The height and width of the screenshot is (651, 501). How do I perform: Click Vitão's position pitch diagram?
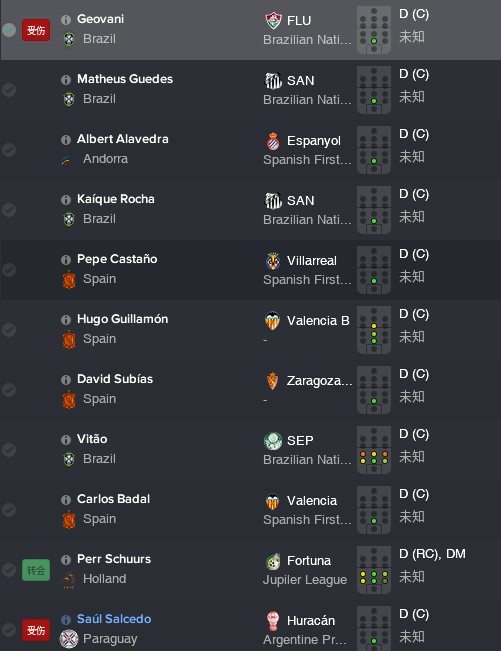pyautogui.click(x=374, y=450)
